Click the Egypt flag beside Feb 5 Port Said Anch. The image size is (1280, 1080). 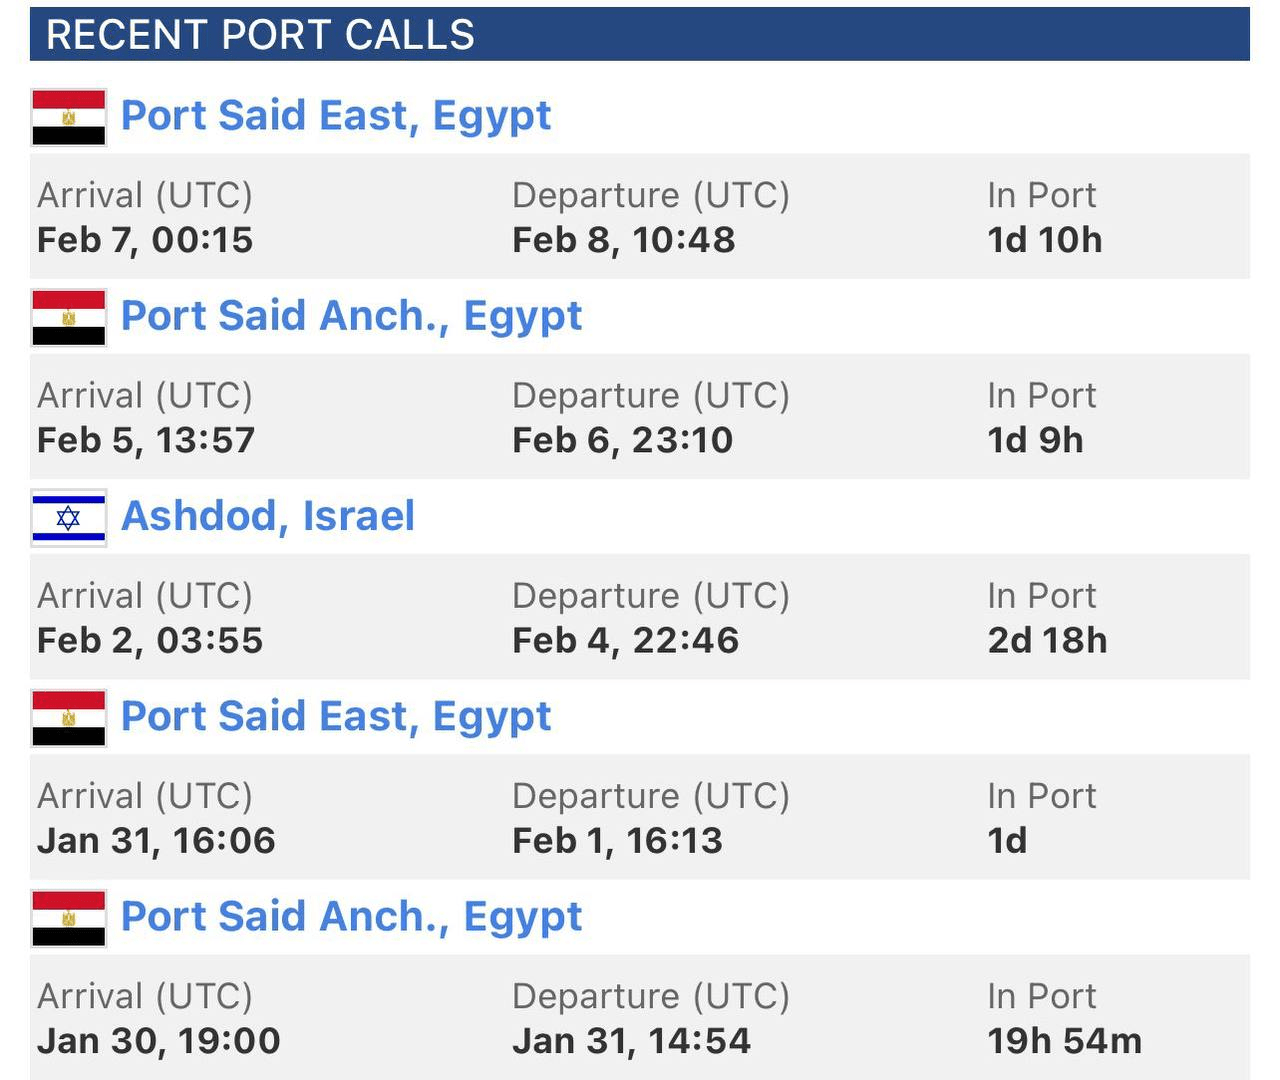click(69, 318)
